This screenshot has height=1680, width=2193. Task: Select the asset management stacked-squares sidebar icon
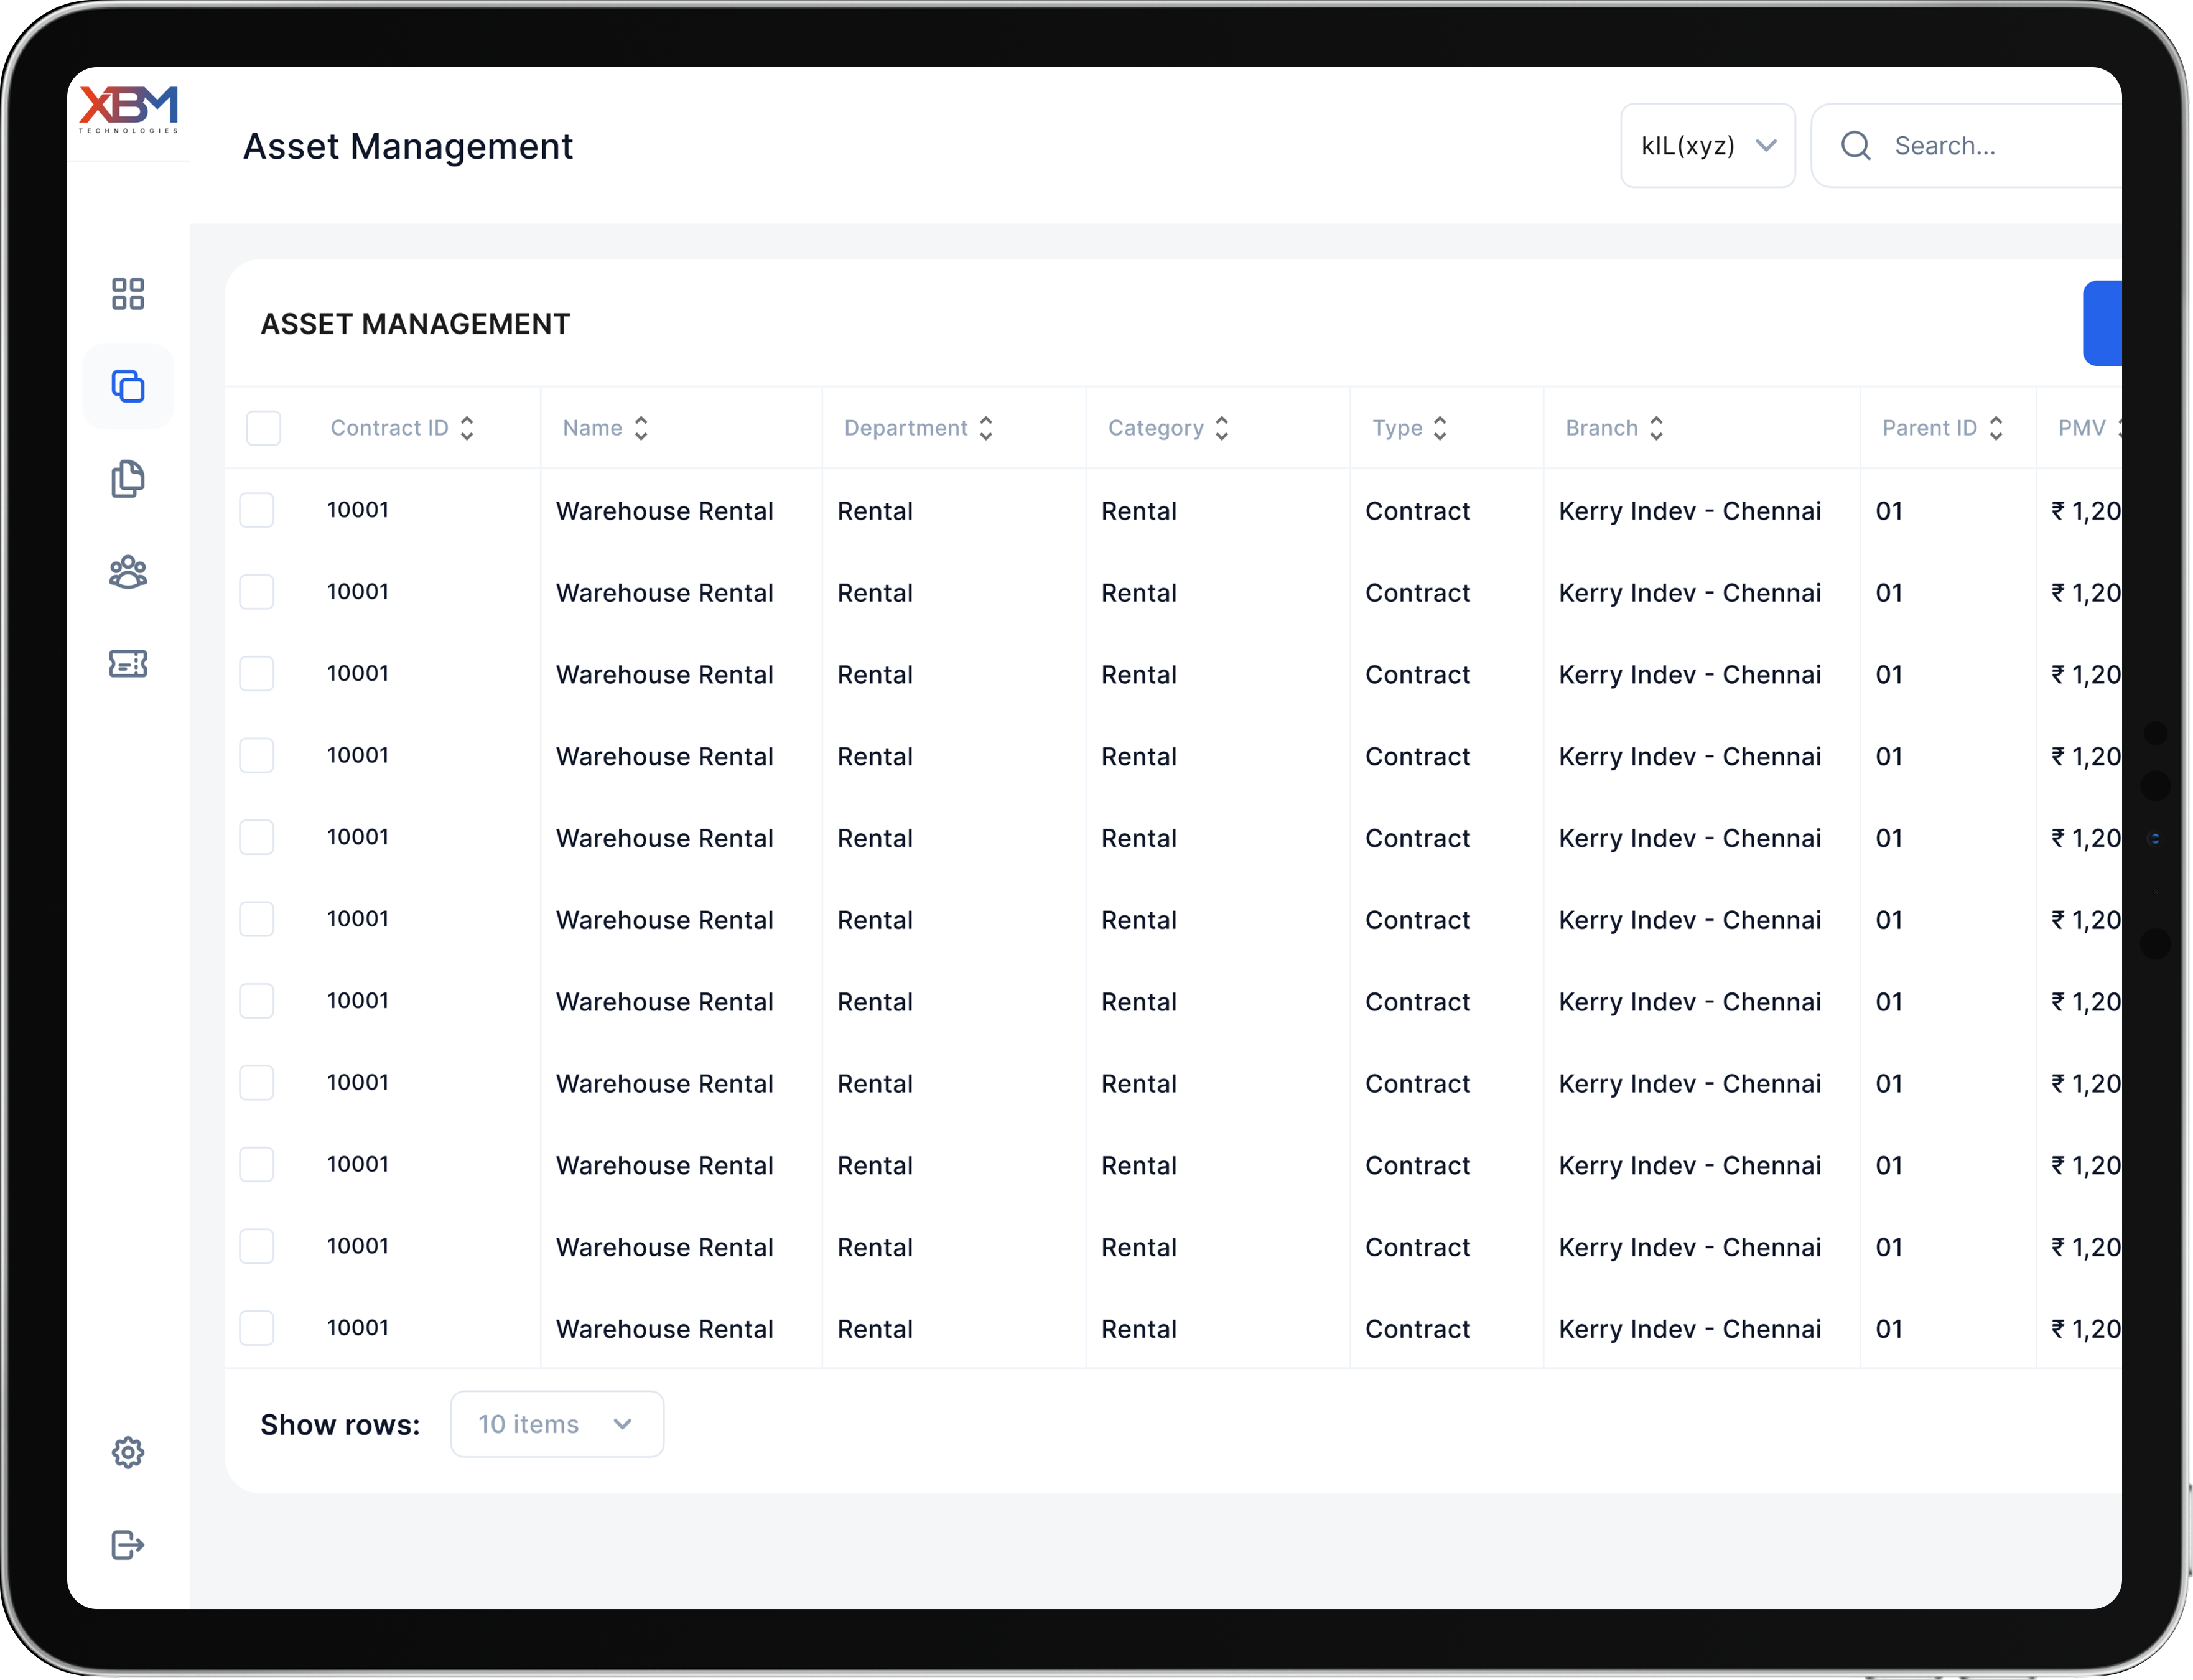[x=128, y=387]
